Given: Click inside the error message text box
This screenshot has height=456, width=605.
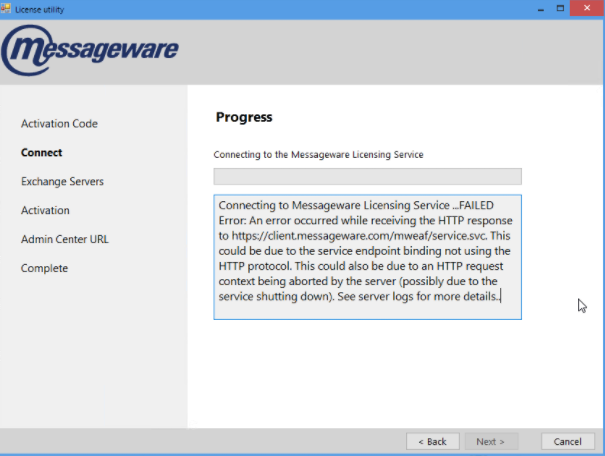Looking at the screenshot, I should [x=367, y=257].
